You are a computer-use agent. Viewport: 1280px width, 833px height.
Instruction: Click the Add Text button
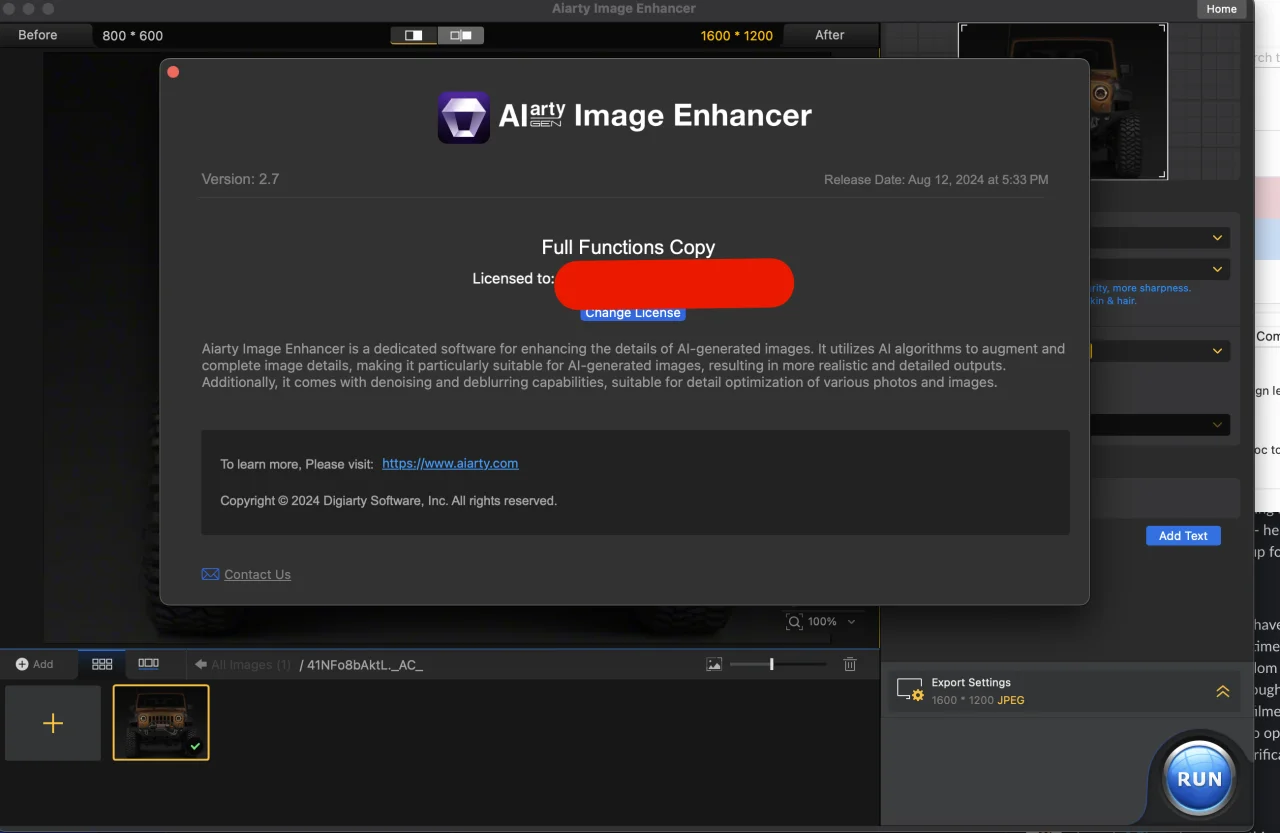pyautogui.click(x=1183, y=536)
